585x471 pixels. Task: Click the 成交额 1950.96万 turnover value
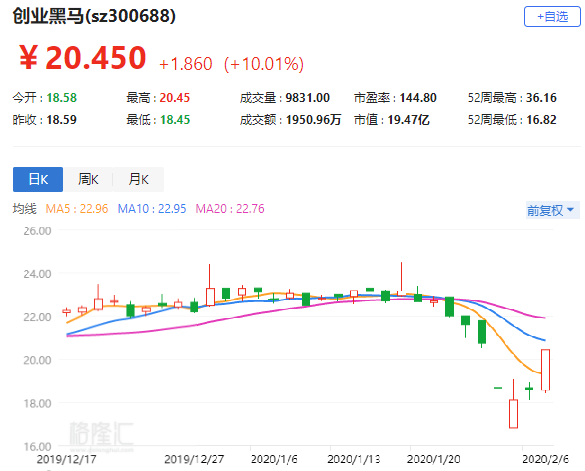tap(290, 120)
